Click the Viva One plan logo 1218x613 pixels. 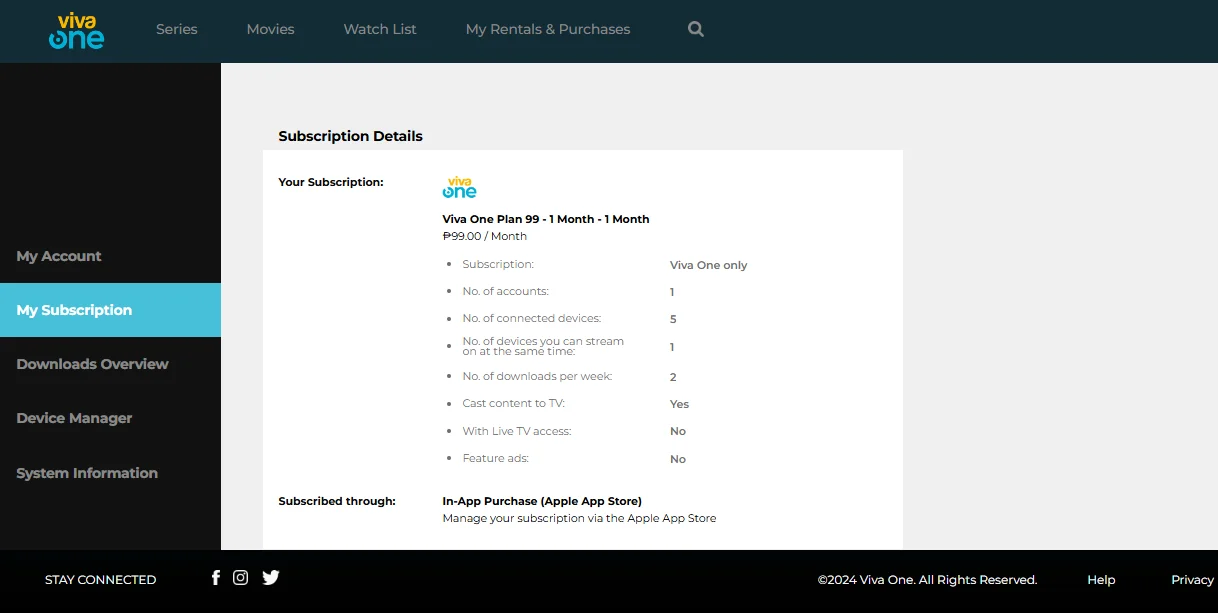coord(460,187)
